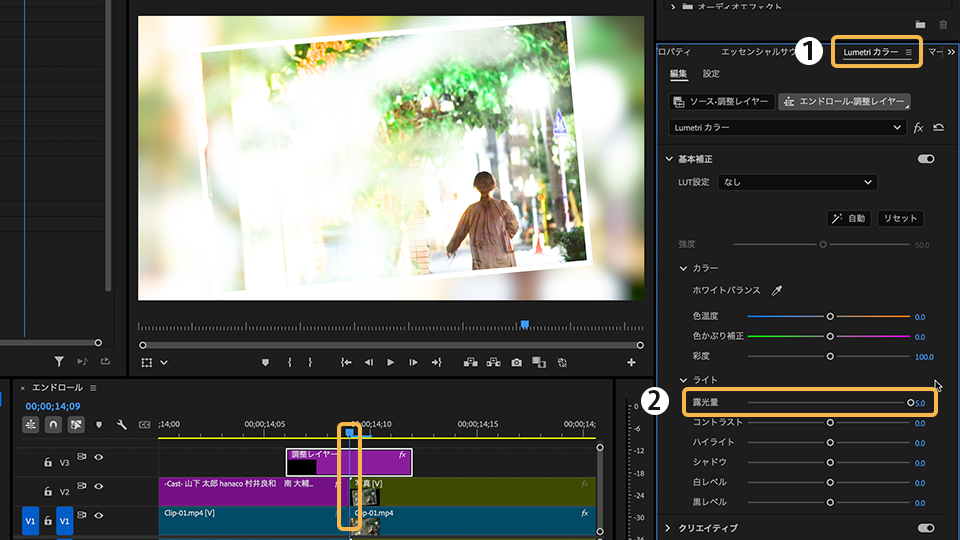Switch to the エッセンシャルサウンド tab
Viewport: 960px width, 540px height.
point(757,51)
